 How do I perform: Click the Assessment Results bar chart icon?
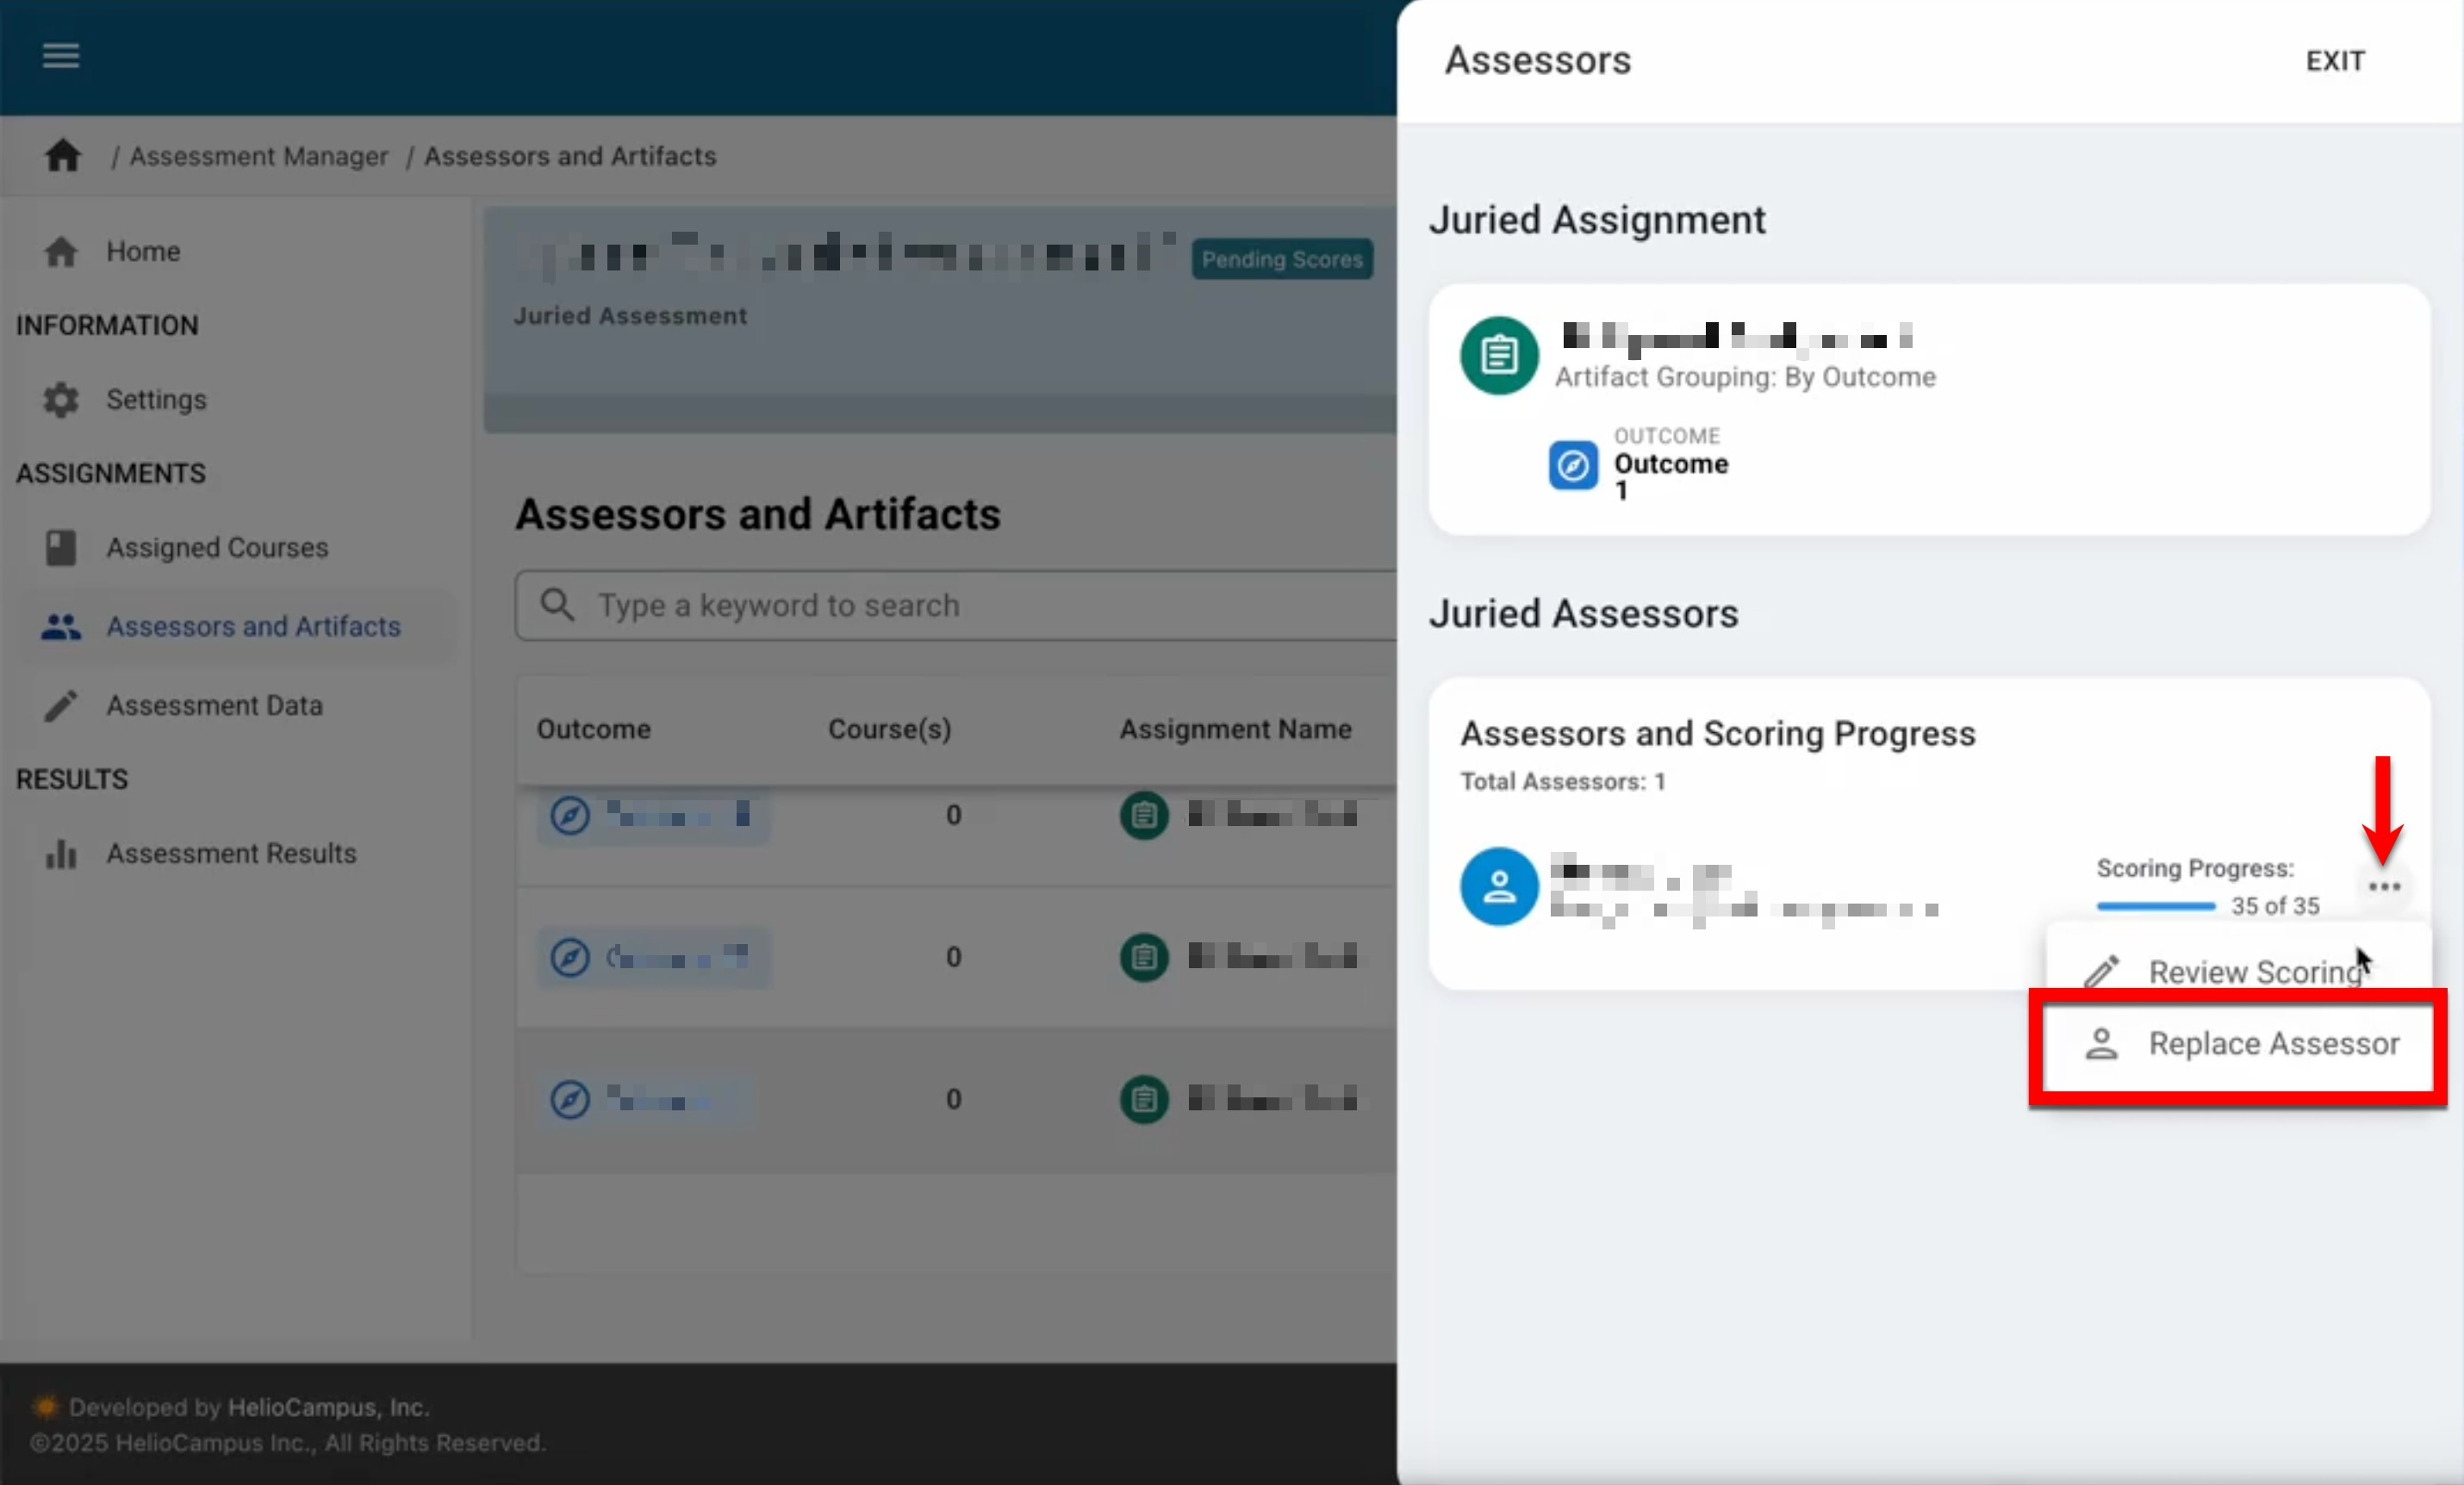pyautogui.click(x=61, y=853)
